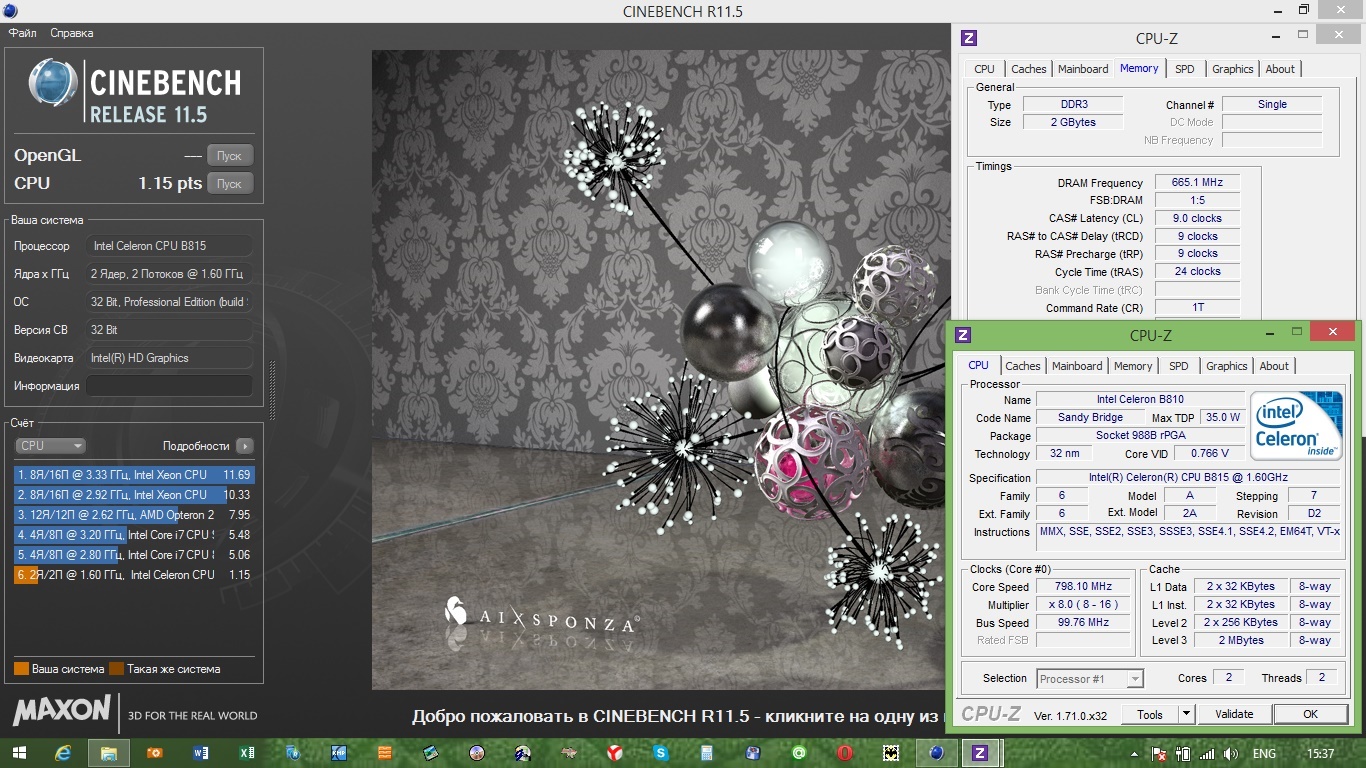Select ranking row 4 Core i7 3.20 ГГц
The width and height of the screenshot is (1366, 768).
(x=134, y=535)
